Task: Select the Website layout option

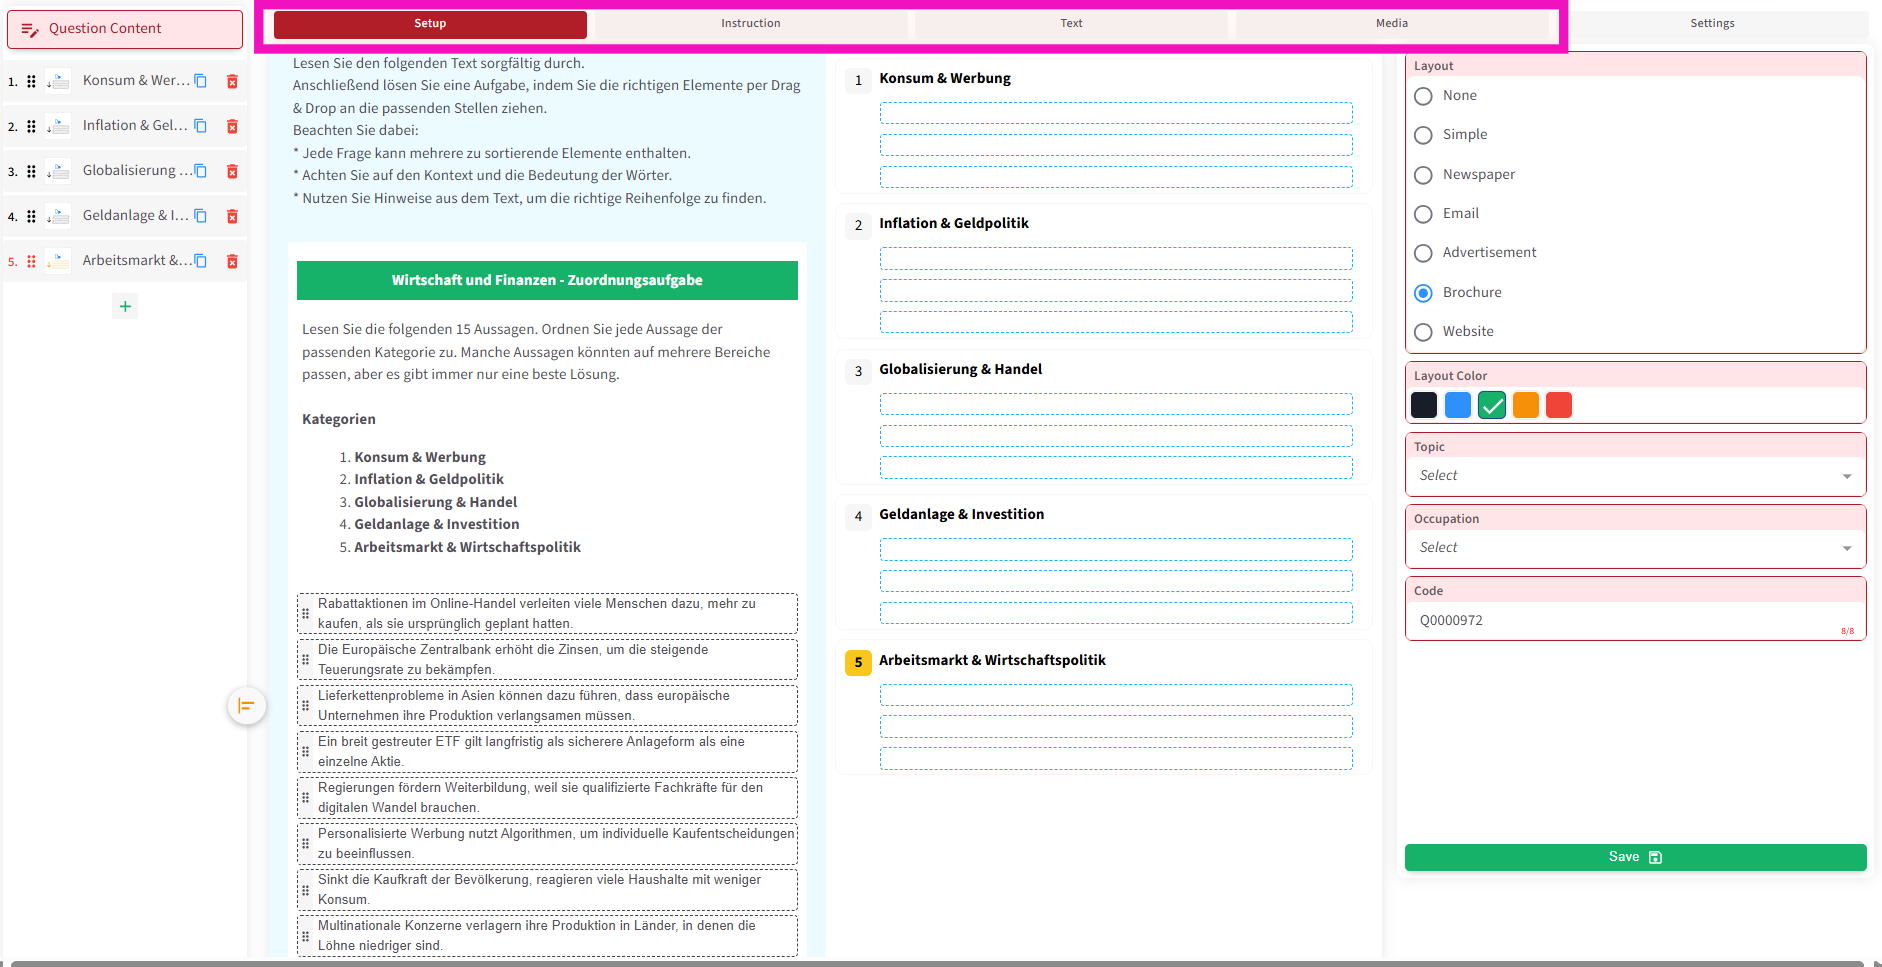Action: pos(1423,332)
